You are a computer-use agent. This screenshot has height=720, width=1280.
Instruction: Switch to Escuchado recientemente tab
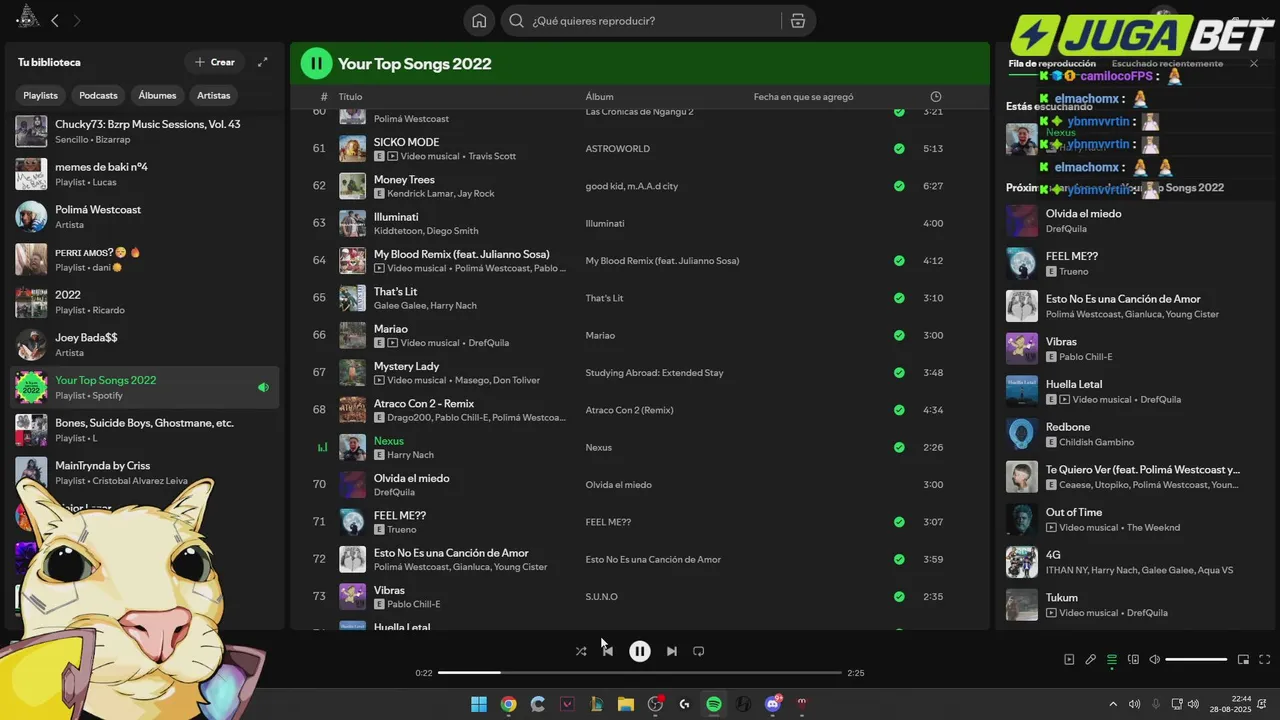click(x=1167, y=64)
